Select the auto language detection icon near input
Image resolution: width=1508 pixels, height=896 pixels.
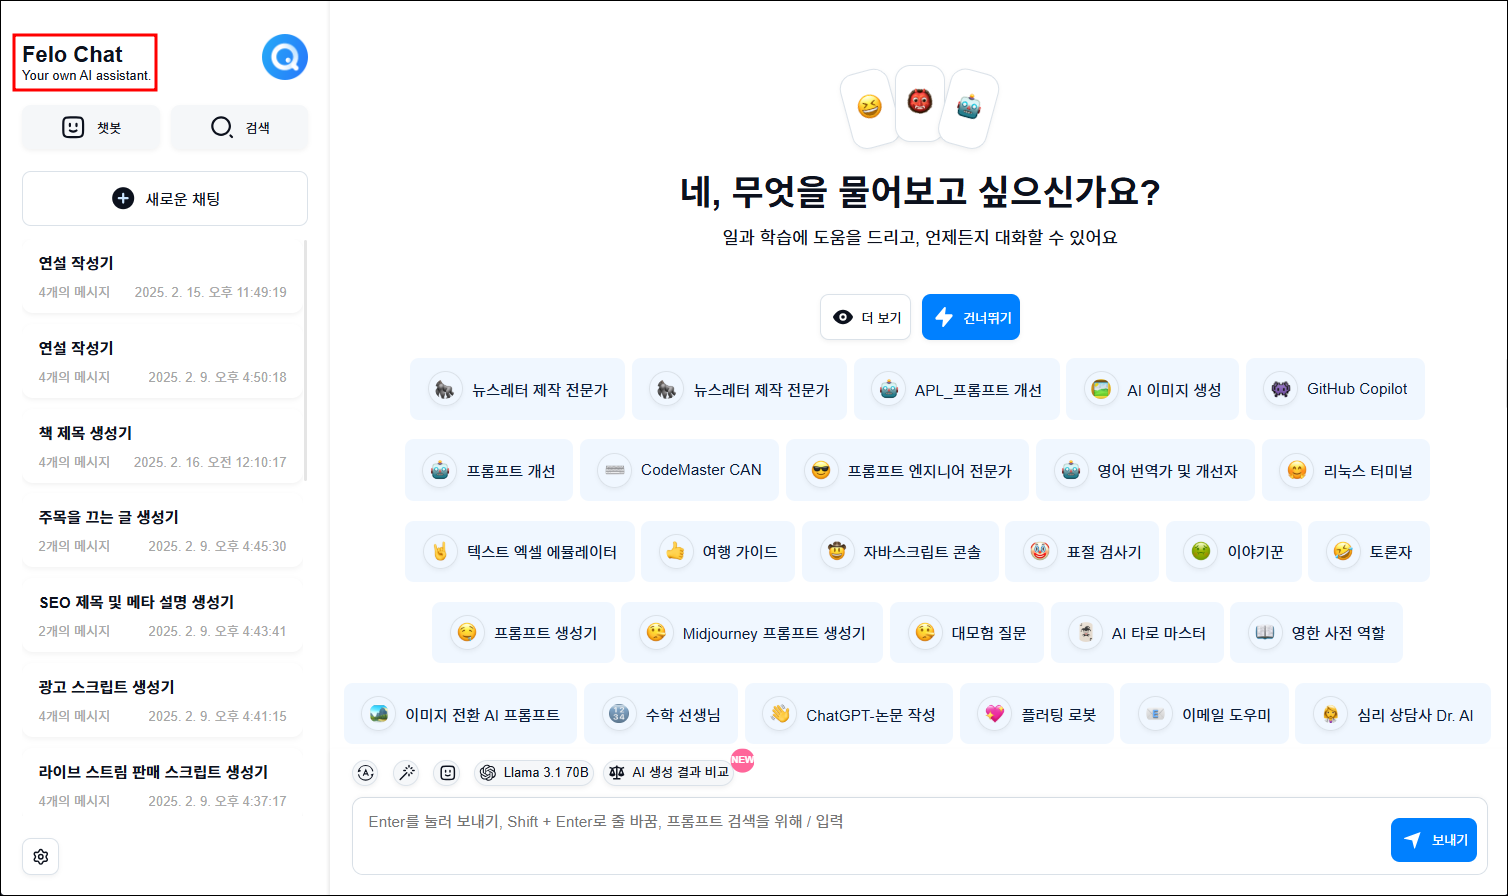pos(365,773)
